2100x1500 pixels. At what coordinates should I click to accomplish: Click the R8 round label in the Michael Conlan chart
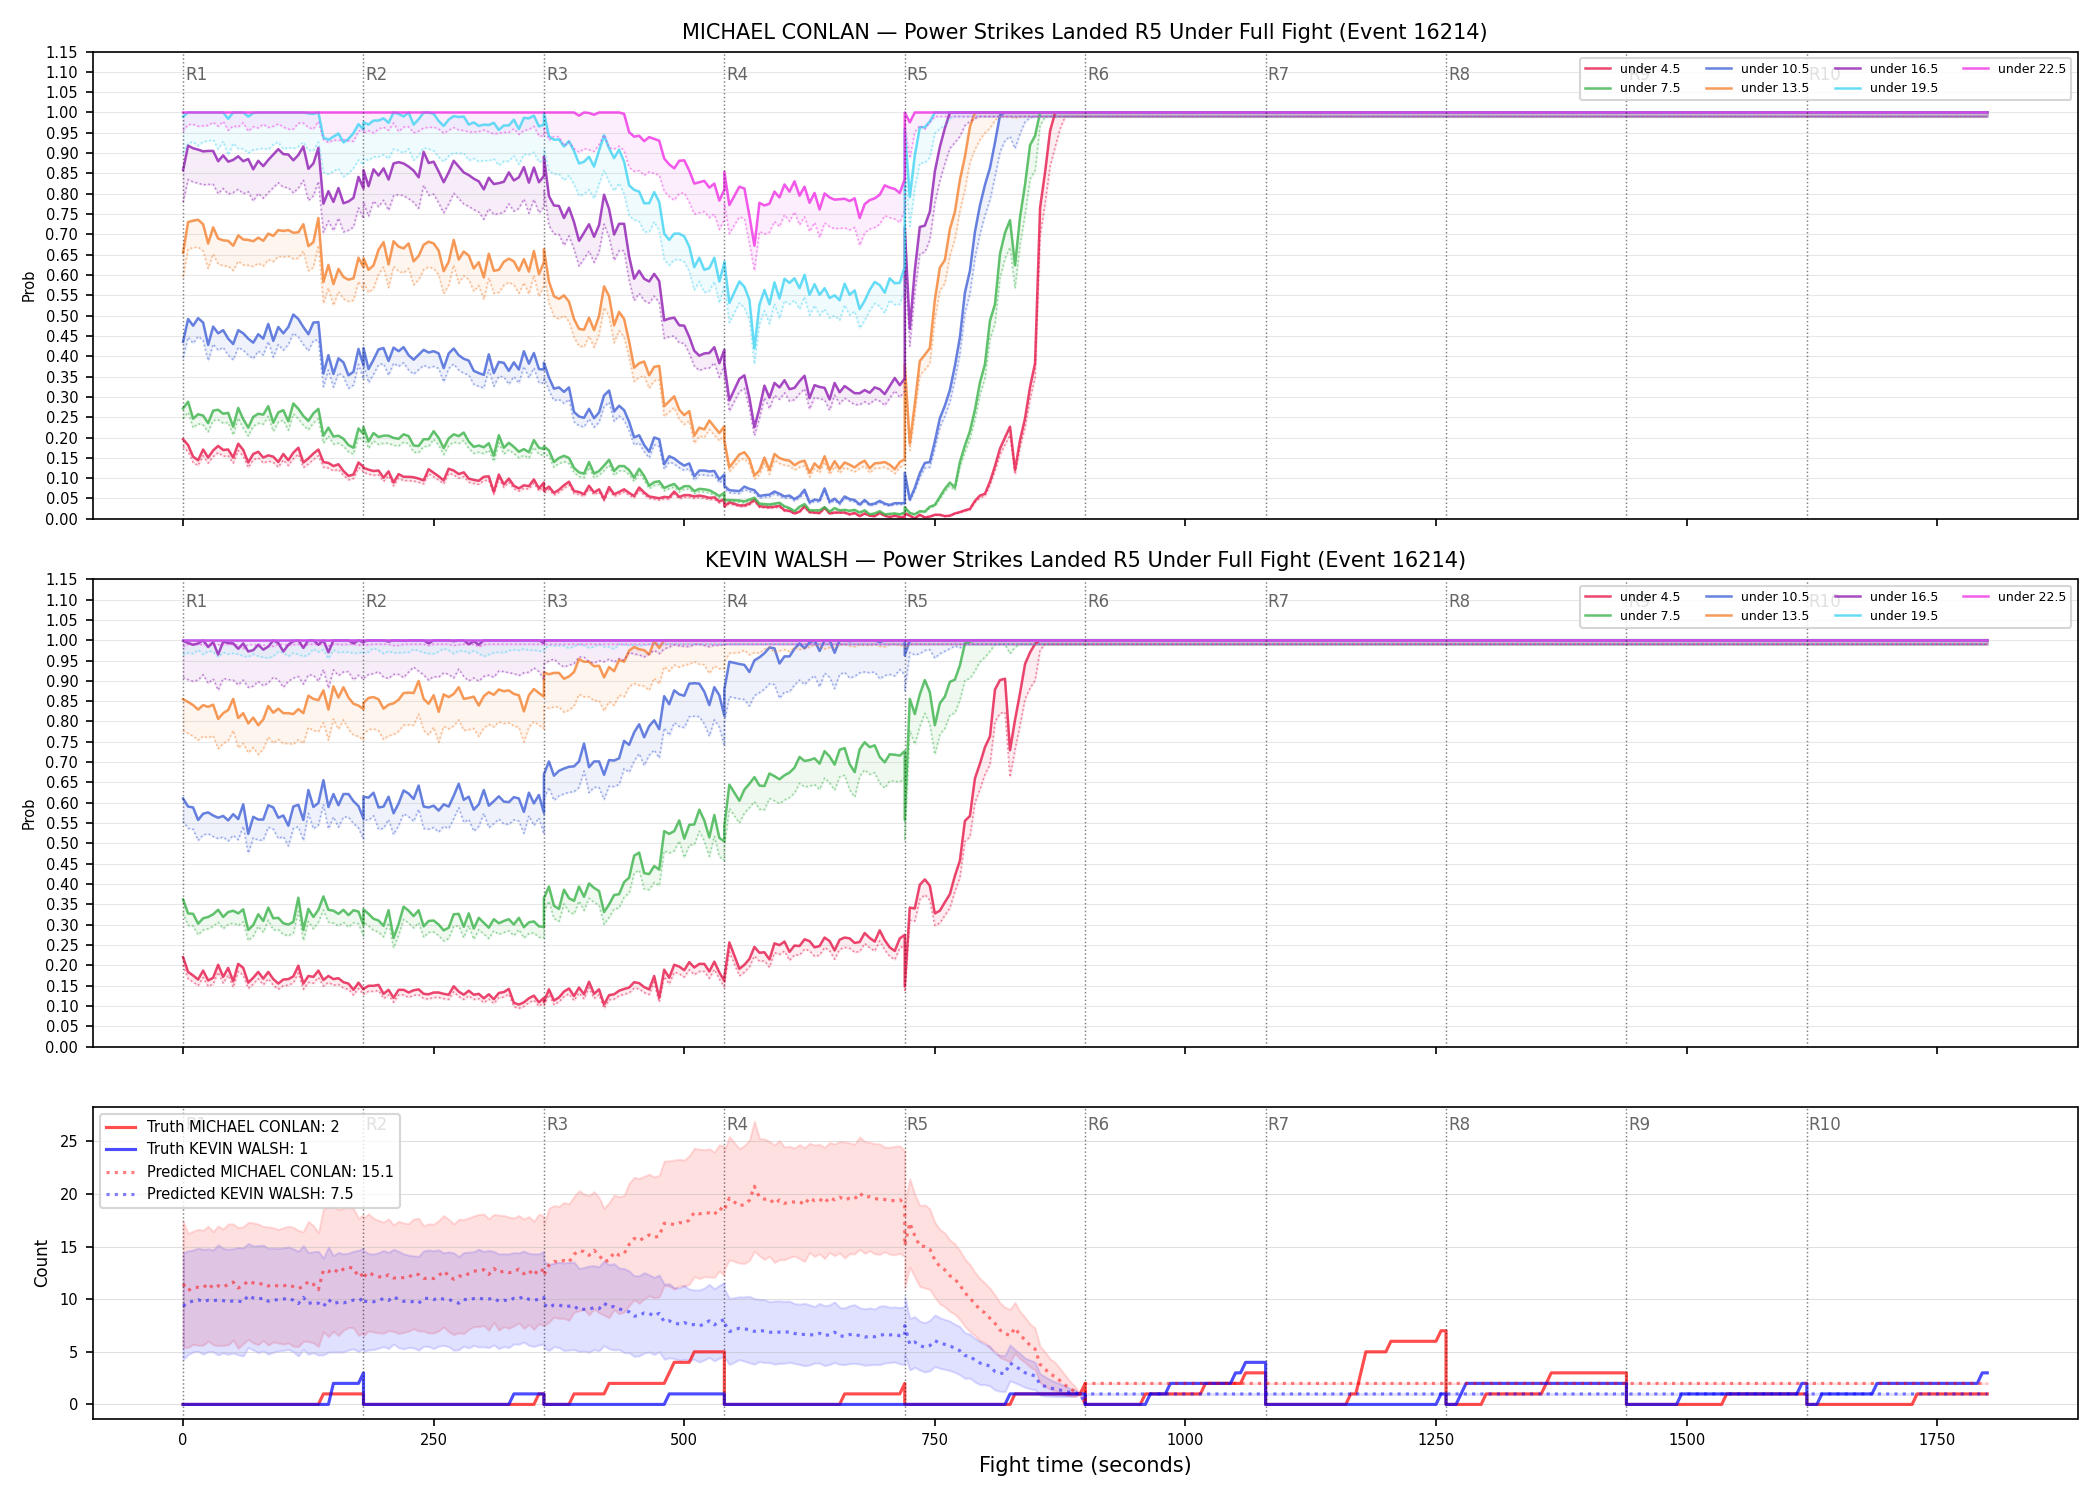point(1459,74)
